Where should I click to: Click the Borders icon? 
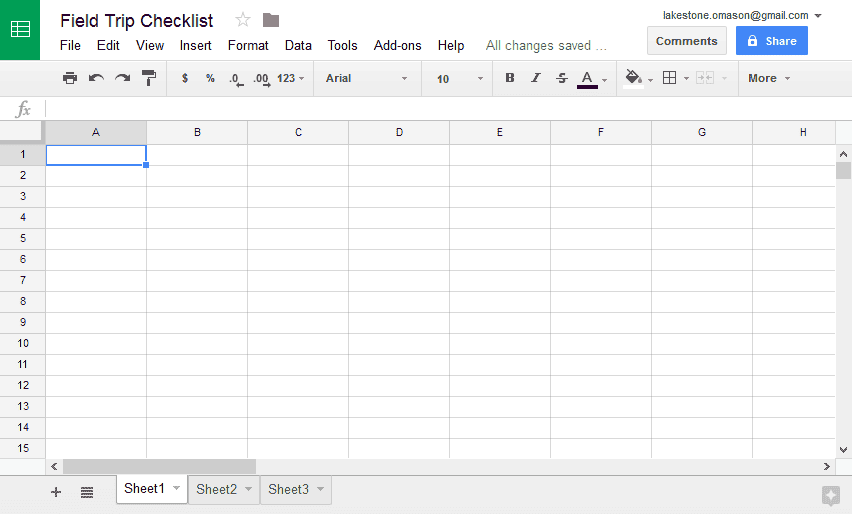point(669,78)
